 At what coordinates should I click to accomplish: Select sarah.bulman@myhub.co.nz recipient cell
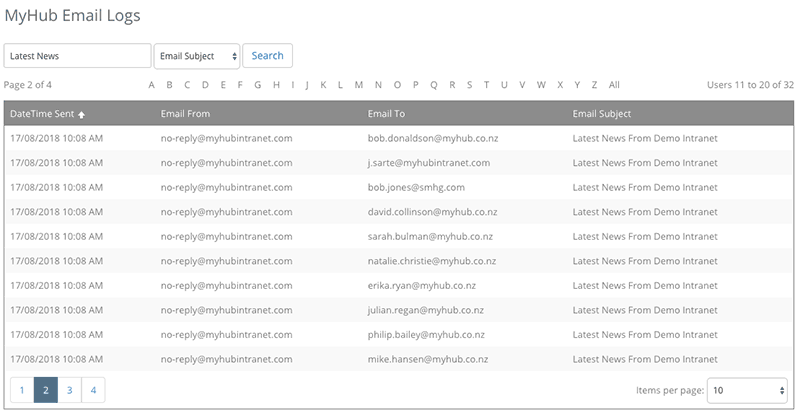pos(430,236)
